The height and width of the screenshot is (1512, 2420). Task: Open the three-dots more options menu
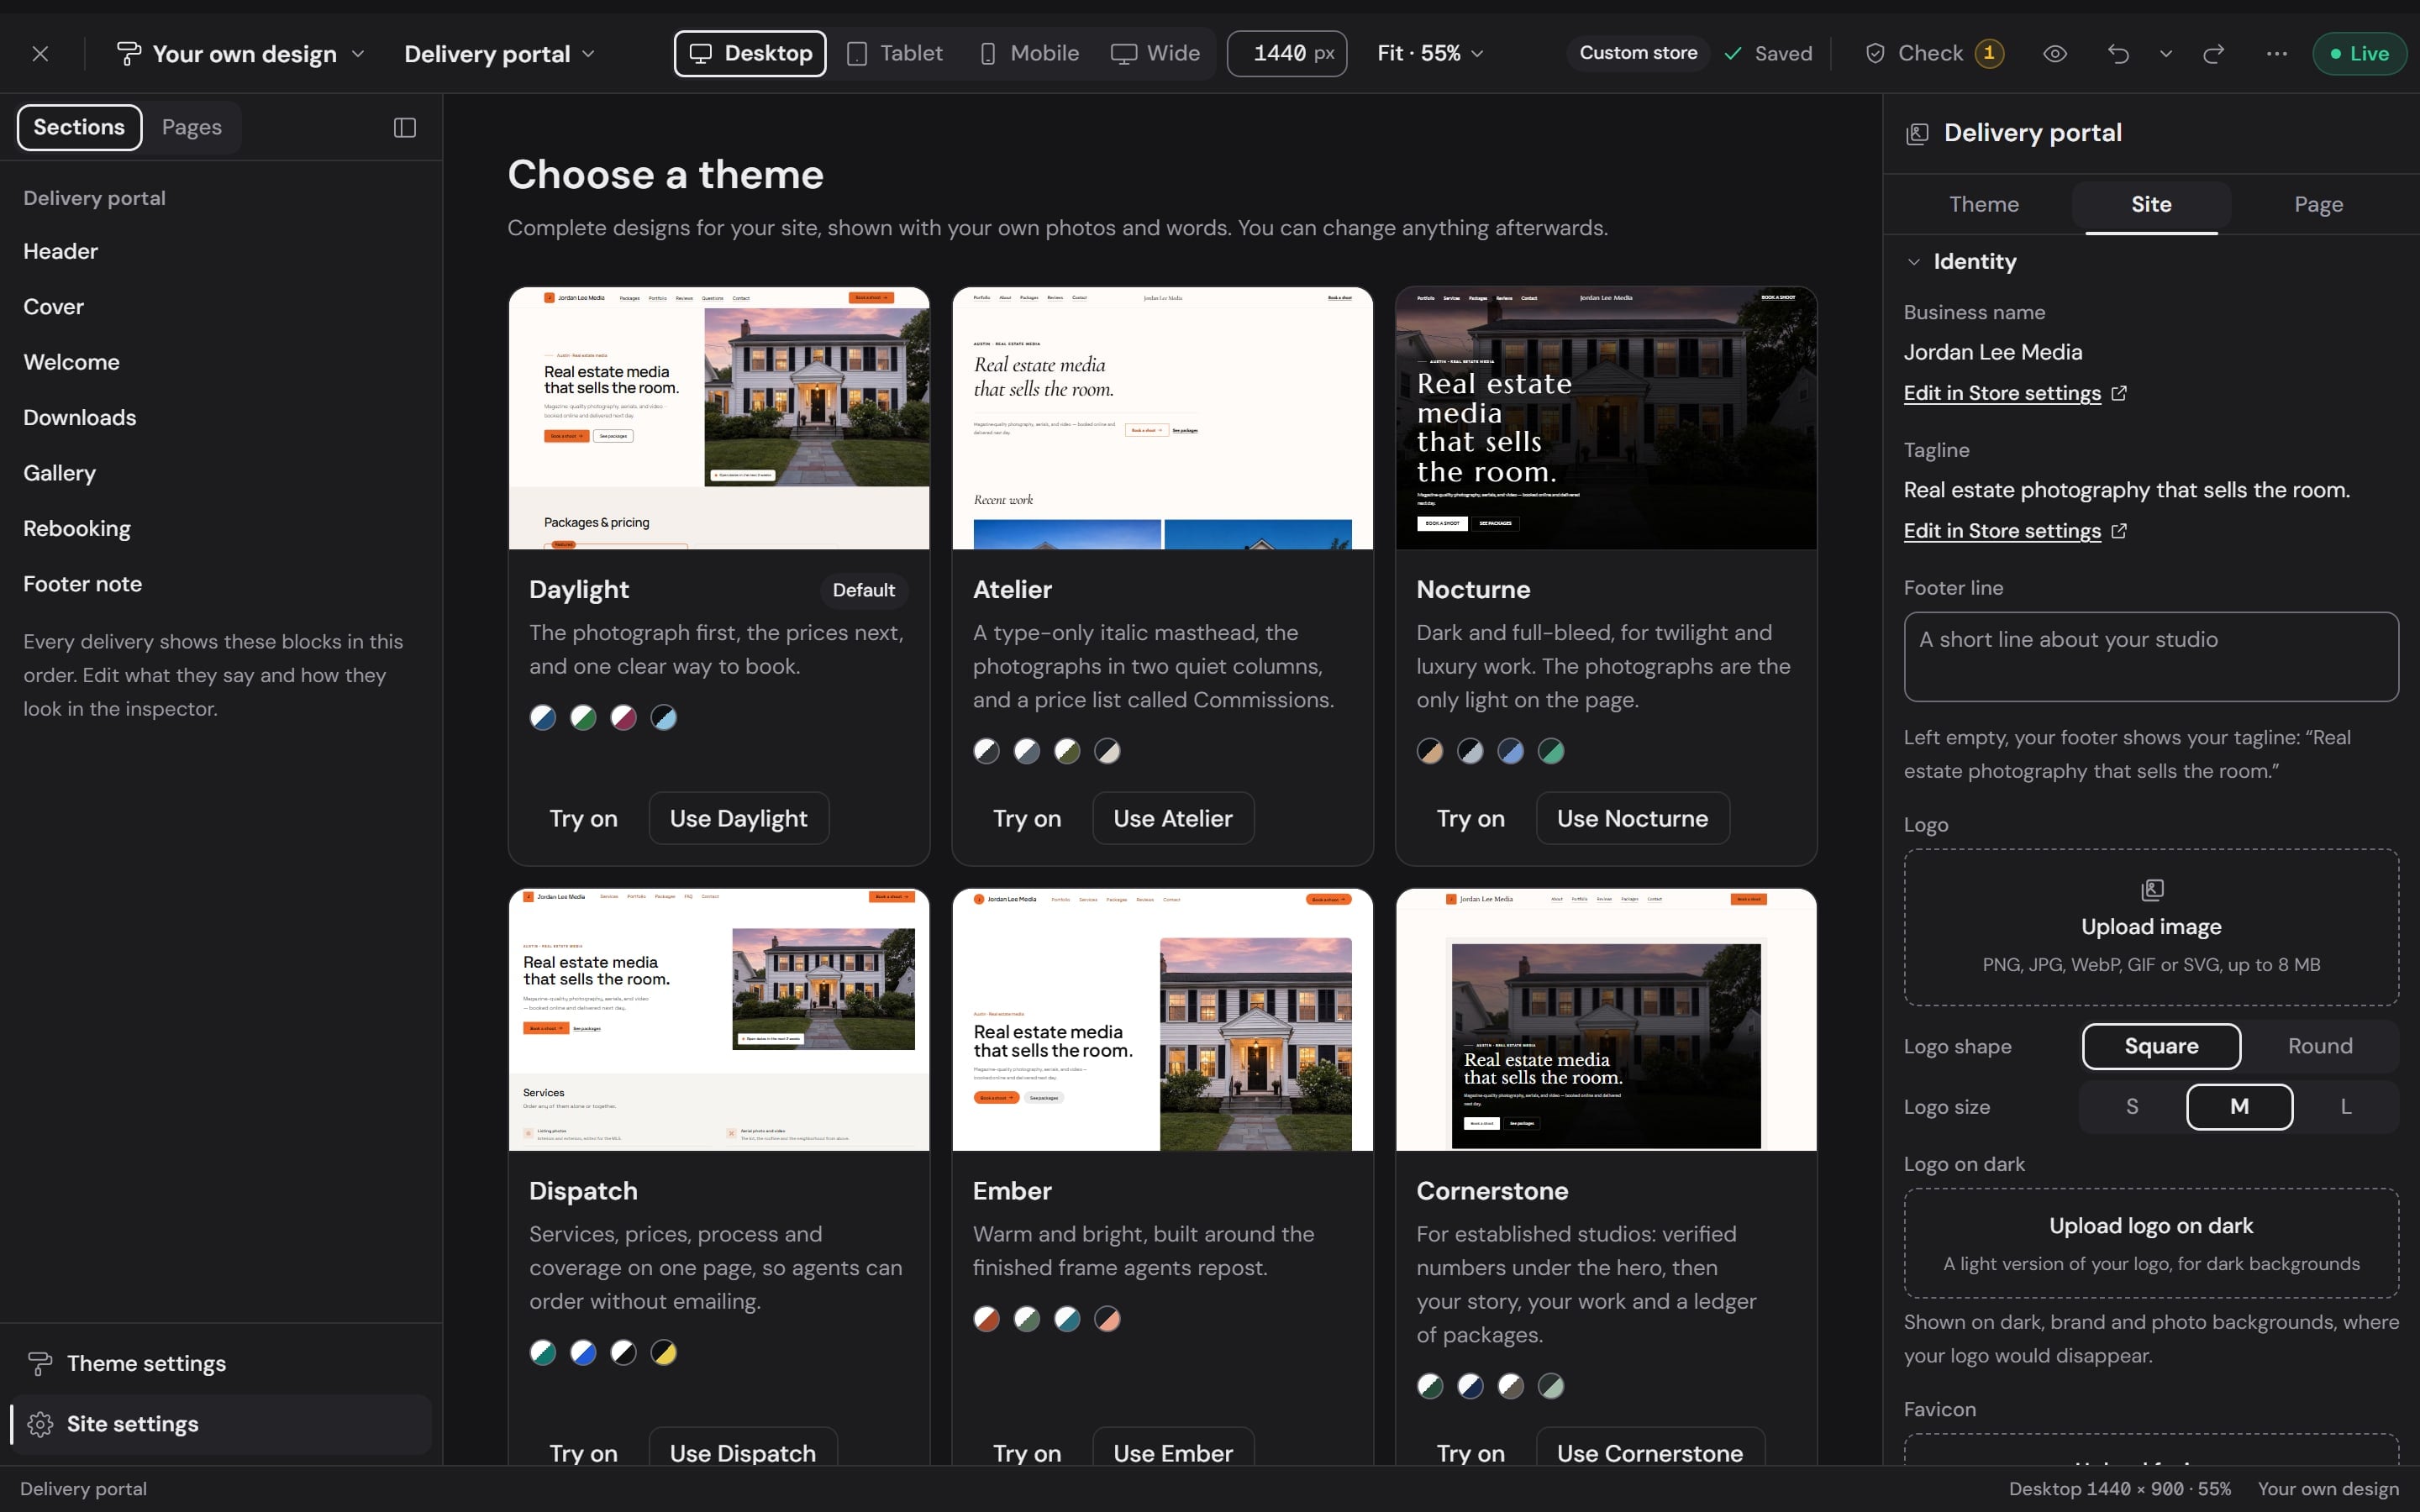pyautogui.click(x=2277, y=54)
